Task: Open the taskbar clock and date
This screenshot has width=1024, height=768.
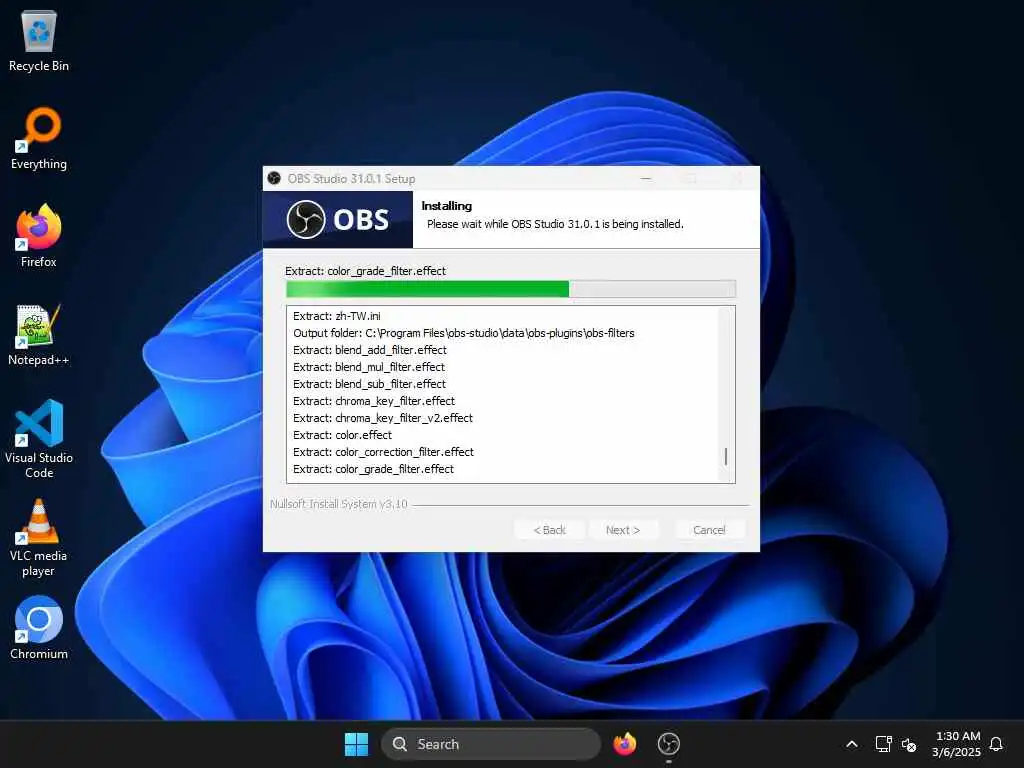Action: click(x=957, y=744)
